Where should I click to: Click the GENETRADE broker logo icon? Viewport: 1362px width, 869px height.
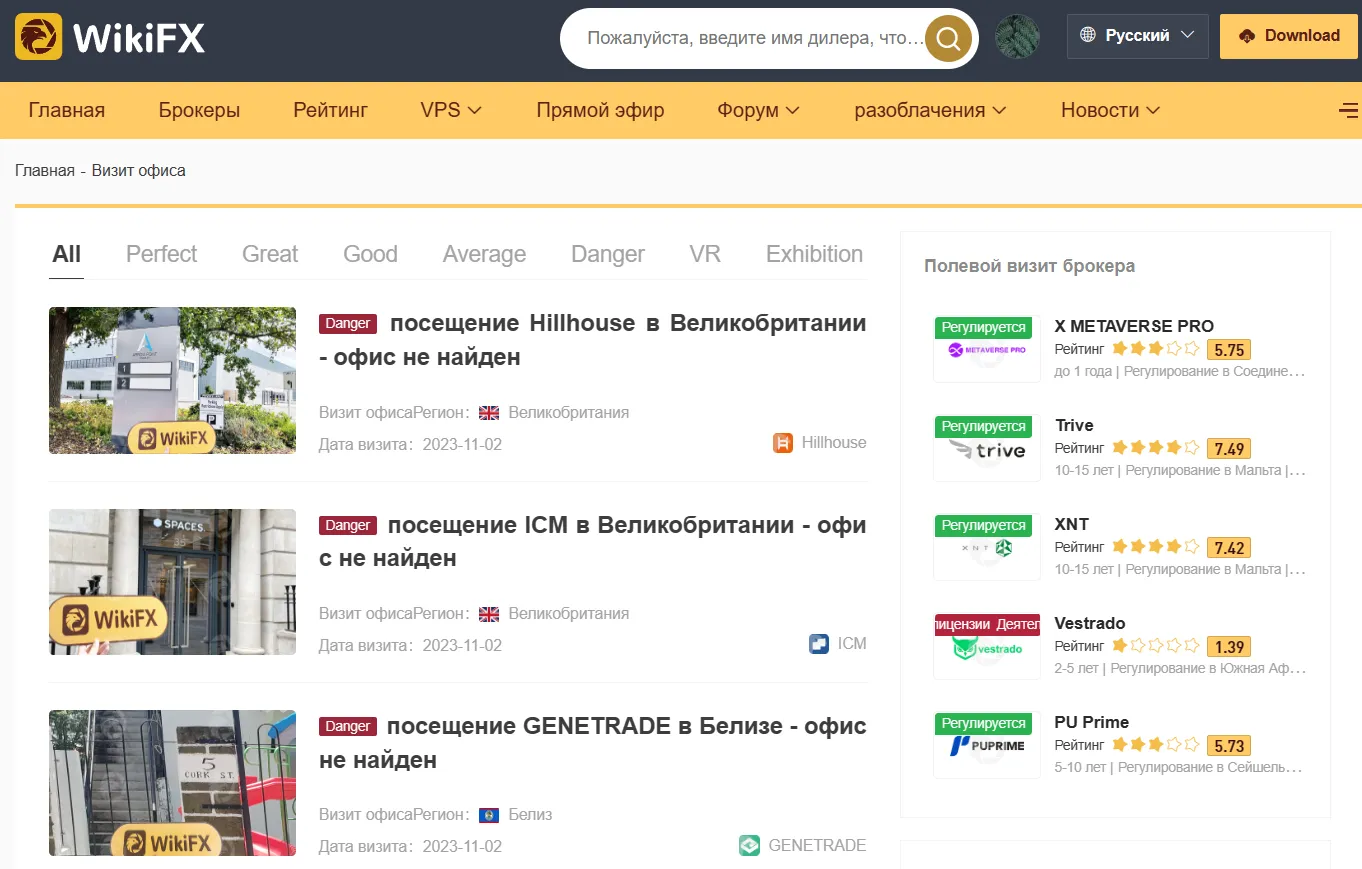pos(750,845)
